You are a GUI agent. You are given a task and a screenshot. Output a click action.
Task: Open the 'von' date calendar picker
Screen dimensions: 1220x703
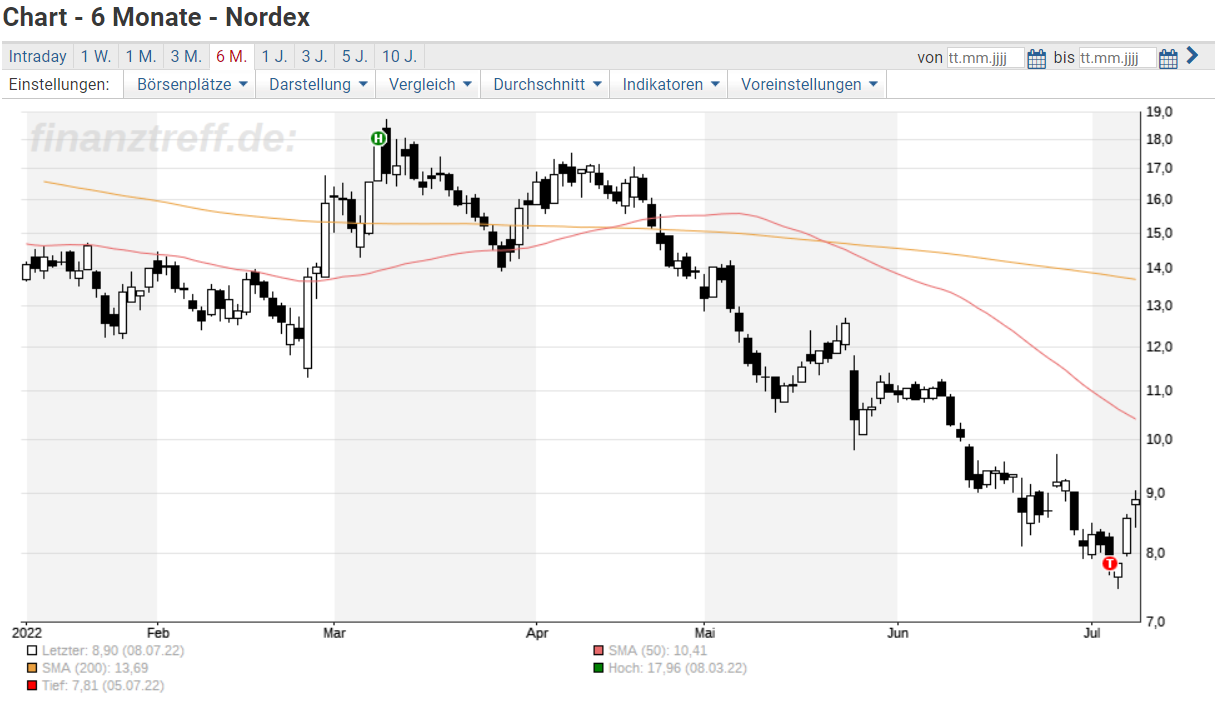(1037, 58)
